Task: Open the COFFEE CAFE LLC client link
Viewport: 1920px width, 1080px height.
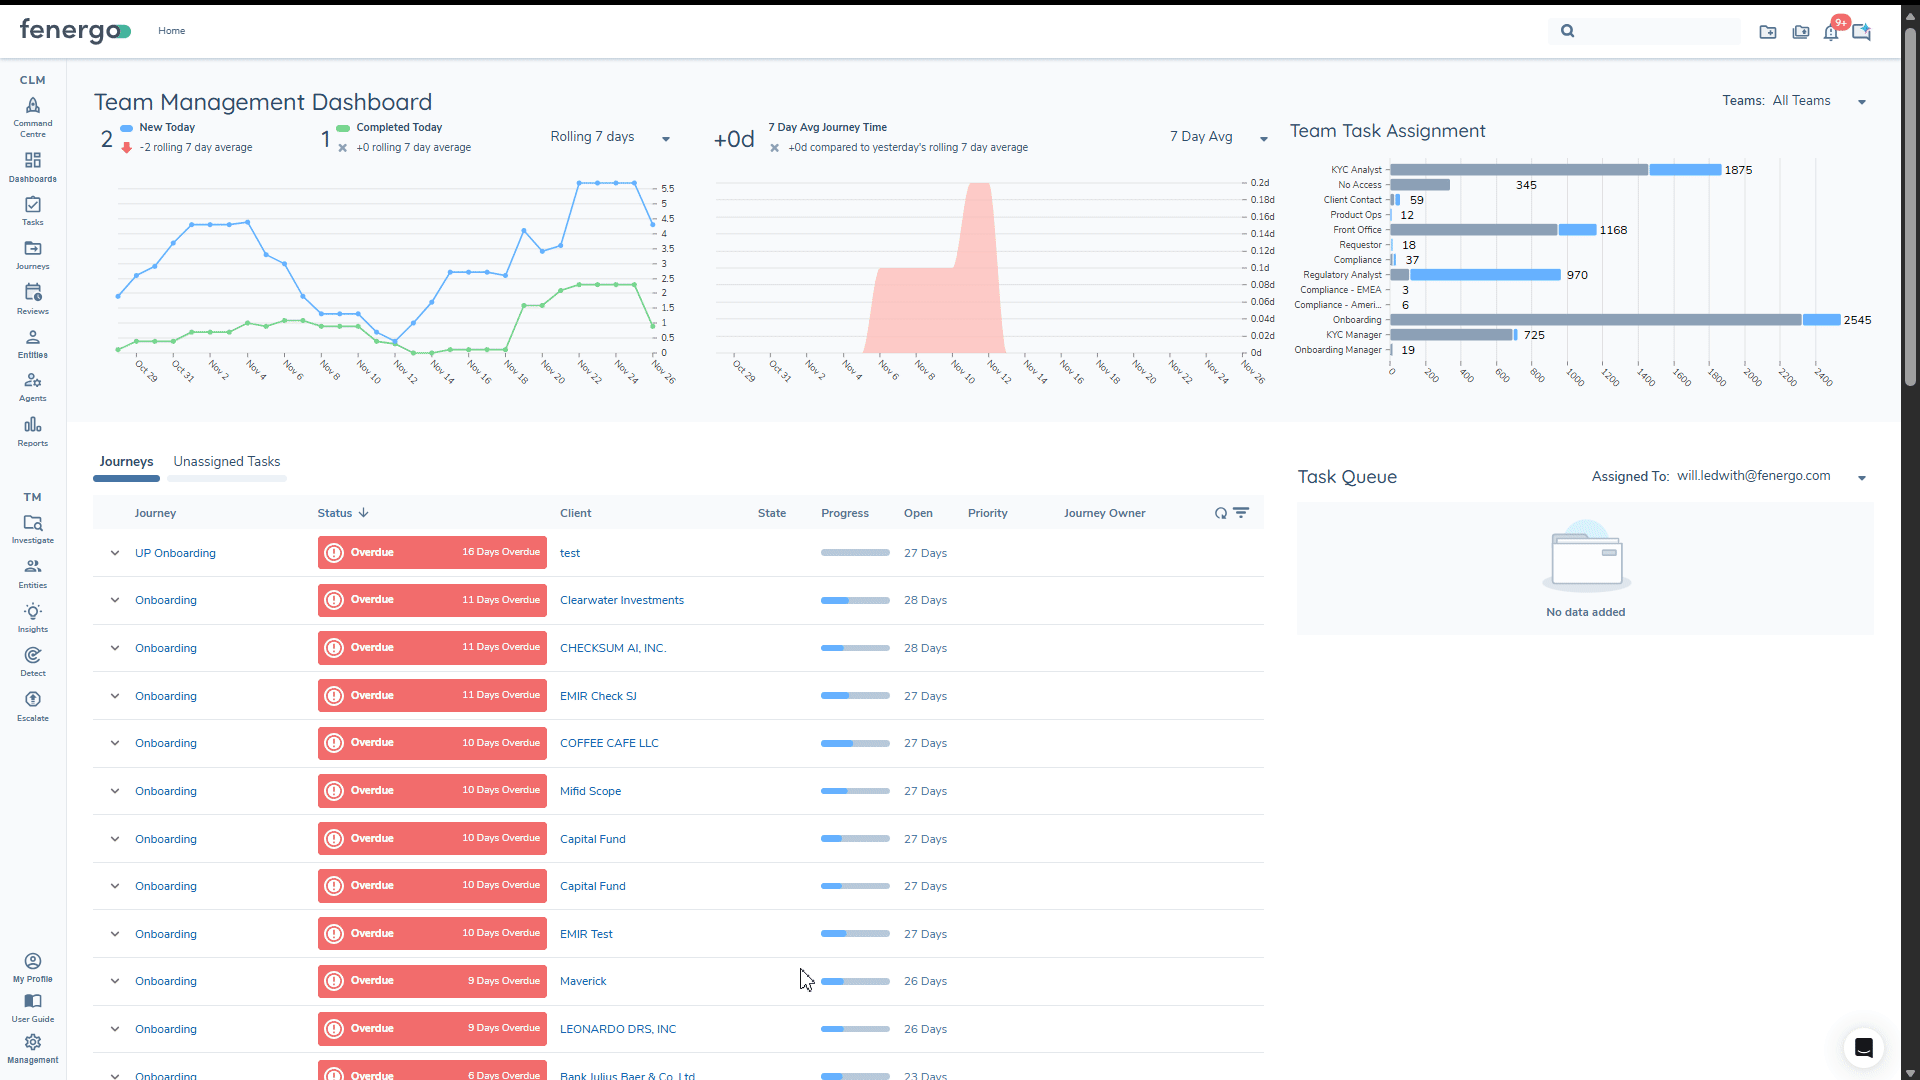Action: click(609, 744)
